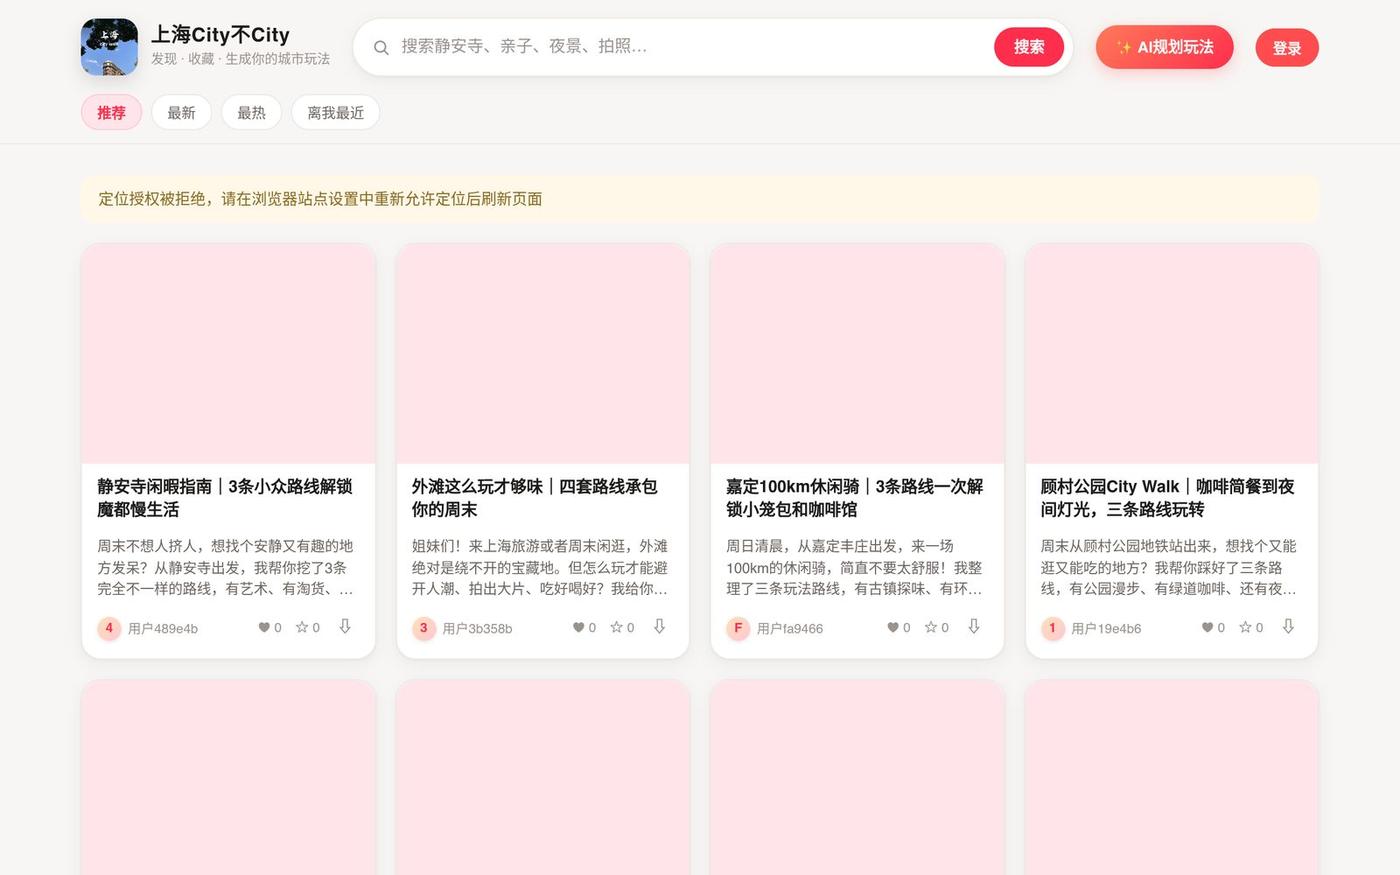Screen dimensions: 1400x875
Task: Like the 外滩这么玩才够味 post heart icon
Action: [578, 628]
